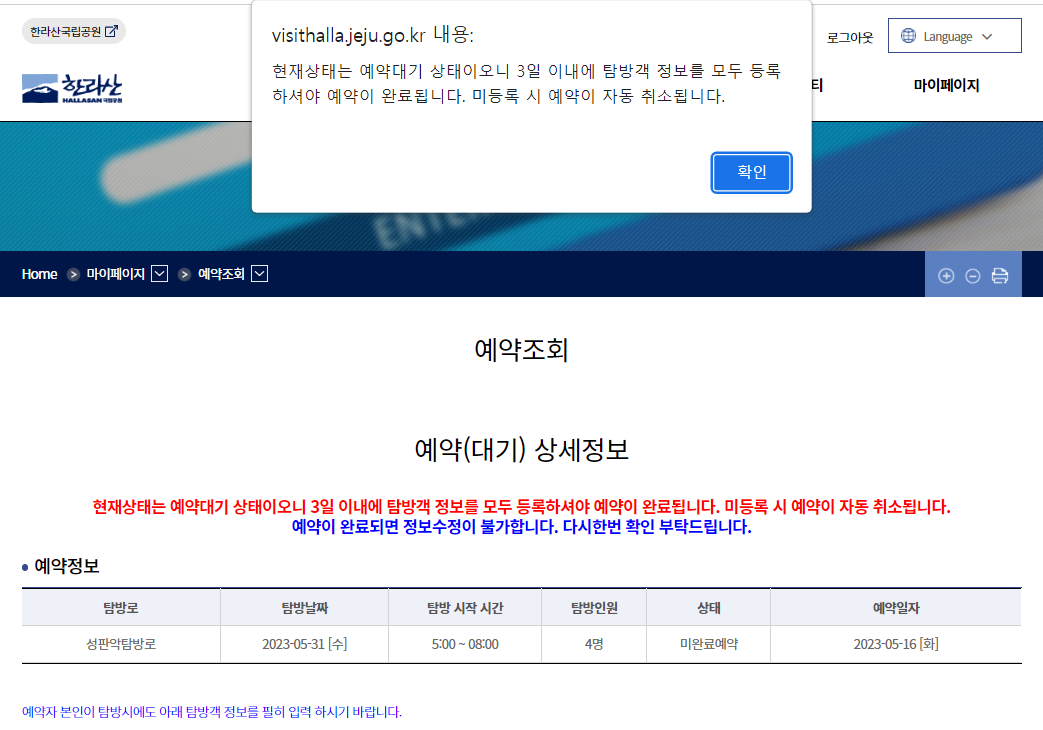Expand the 예약조회 breadcrumb dropdown arrow
The width and height of the screenshot is (1043, 730).
[259, 274]
